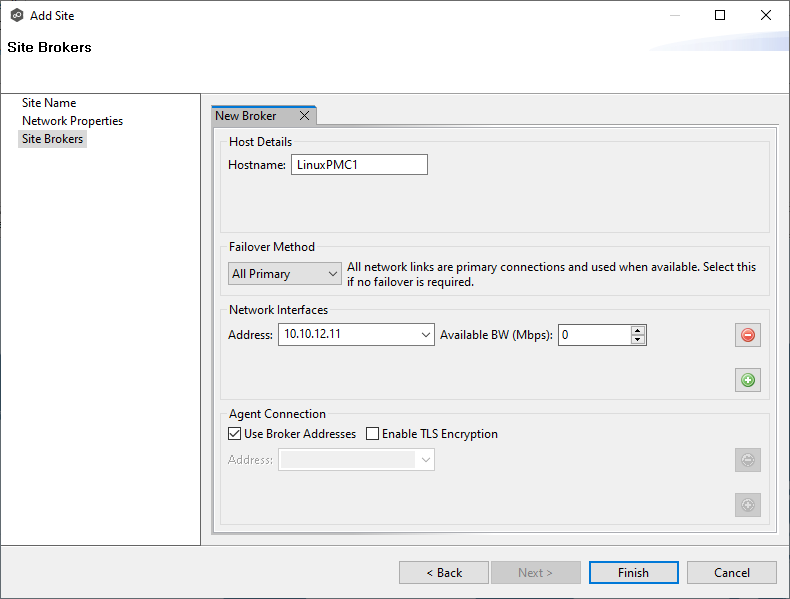Uncheck the Use Broker Addresses checkbox

point(235,434)
